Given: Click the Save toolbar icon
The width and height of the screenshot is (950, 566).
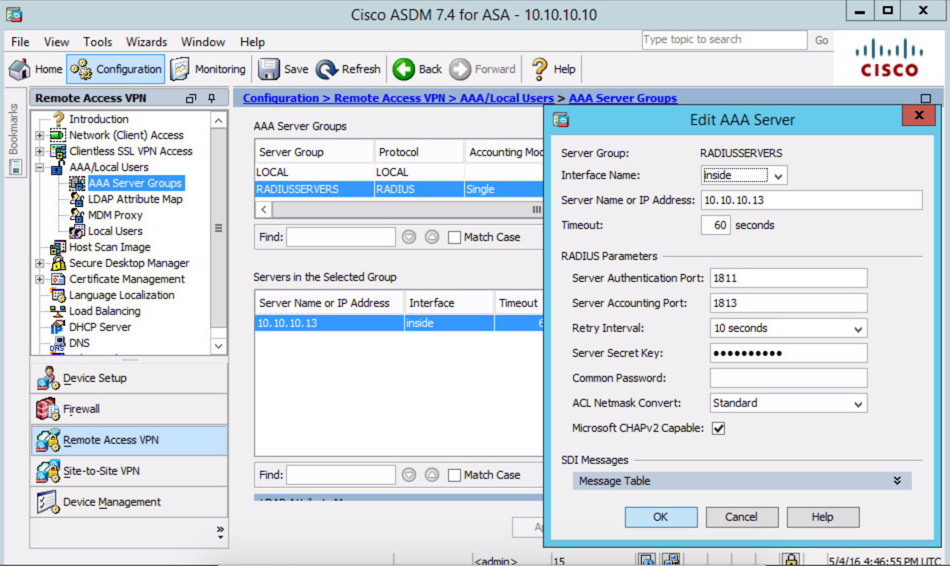Looking at the screenshot, I should click(x=284, y=69).
